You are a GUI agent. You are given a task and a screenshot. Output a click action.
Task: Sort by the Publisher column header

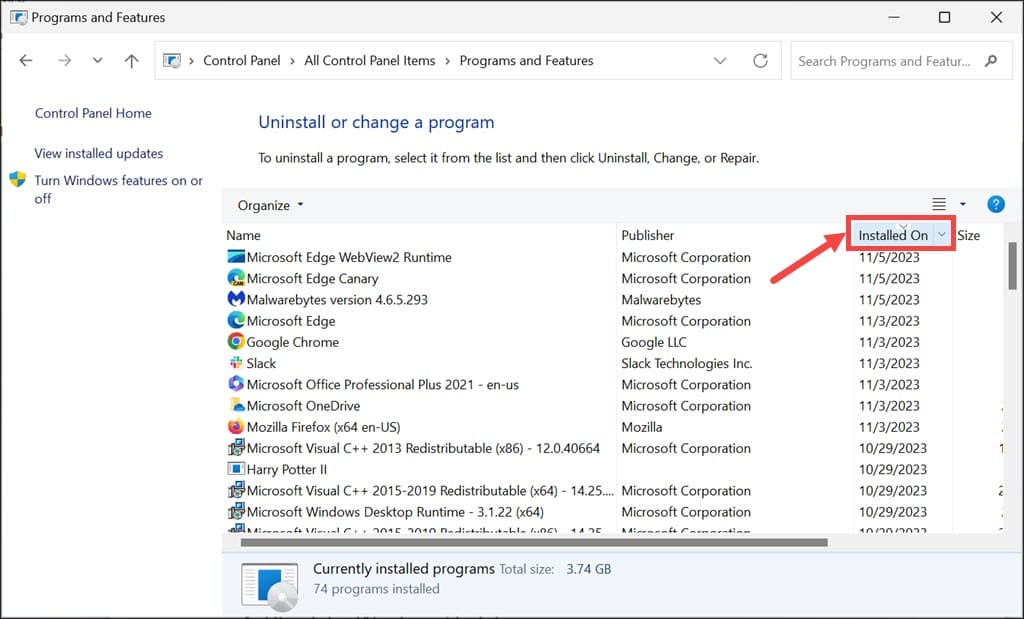coord(648,235)
